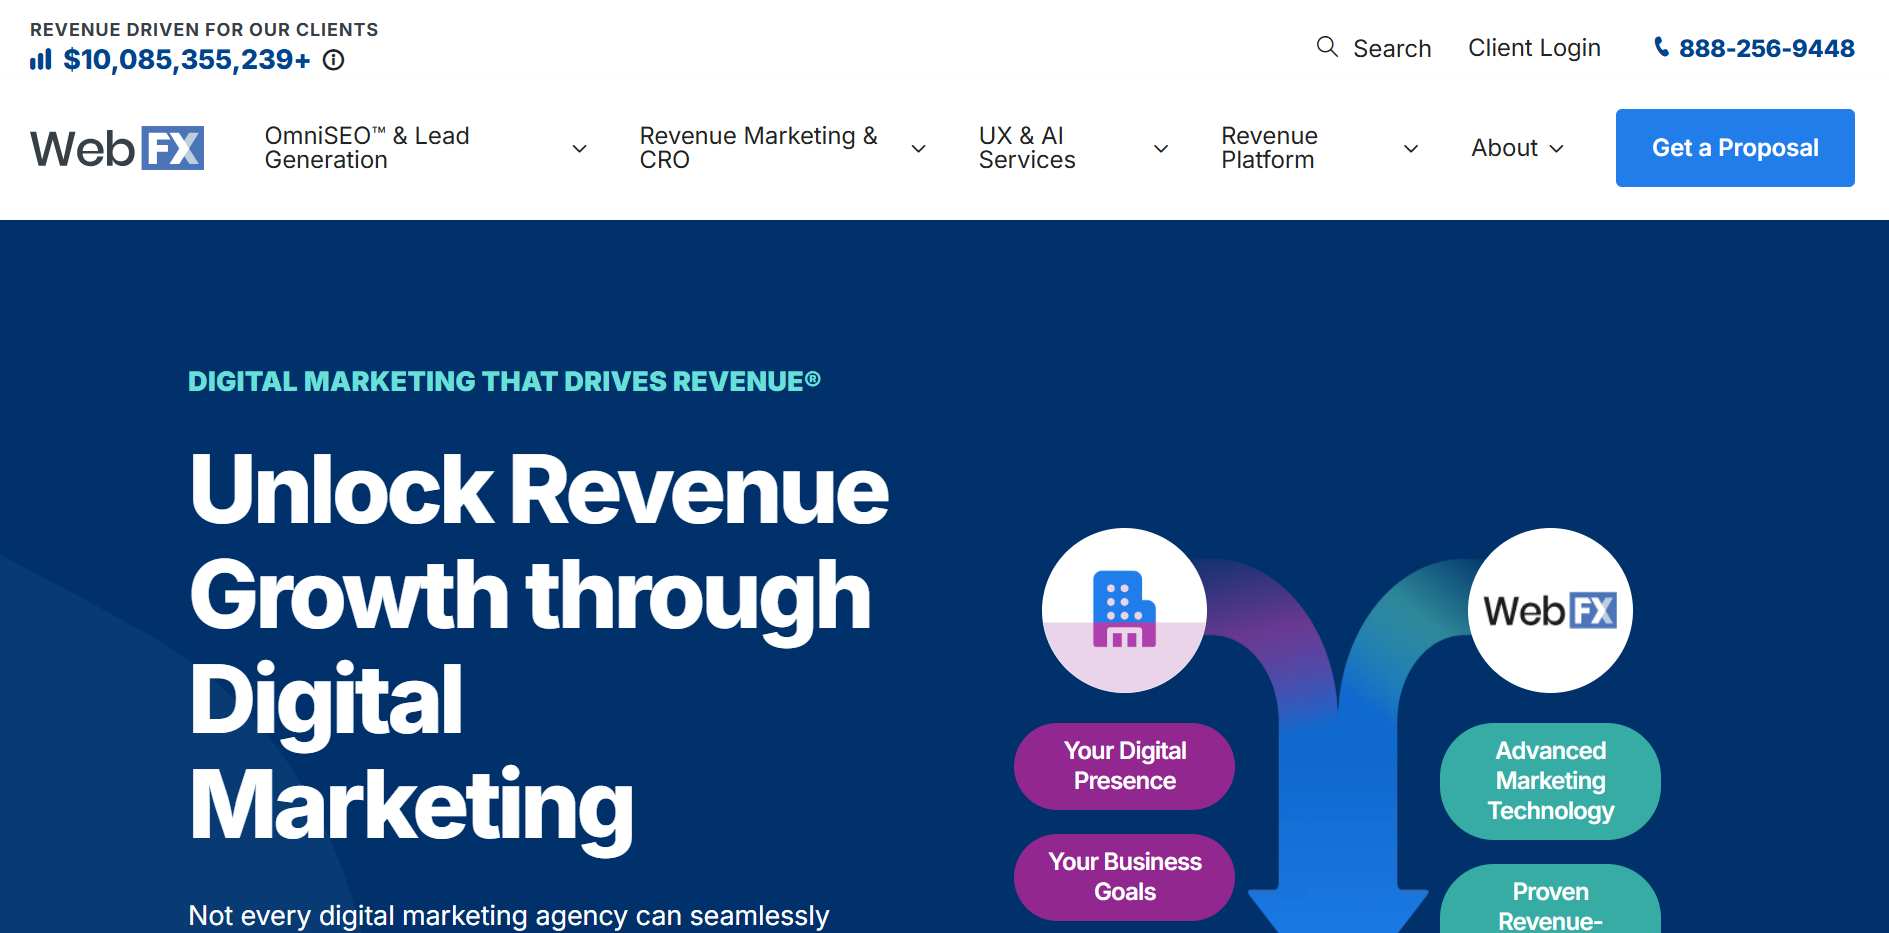Viewport: 1889px width, 933px height.
Task: Click the Search link text
Action: pos(1392,48)
